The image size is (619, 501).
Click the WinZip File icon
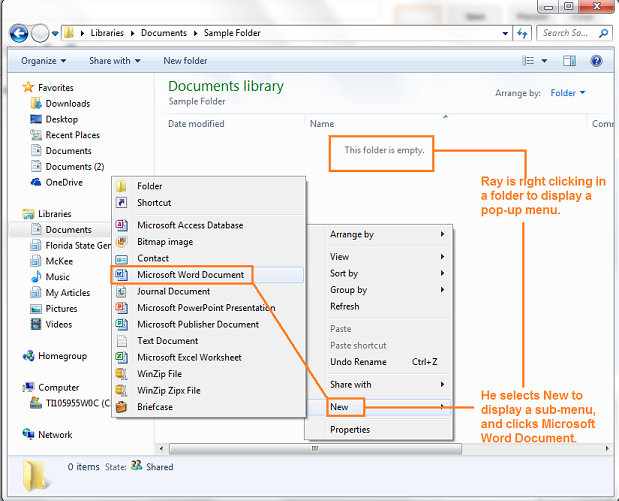coord(121,374)
